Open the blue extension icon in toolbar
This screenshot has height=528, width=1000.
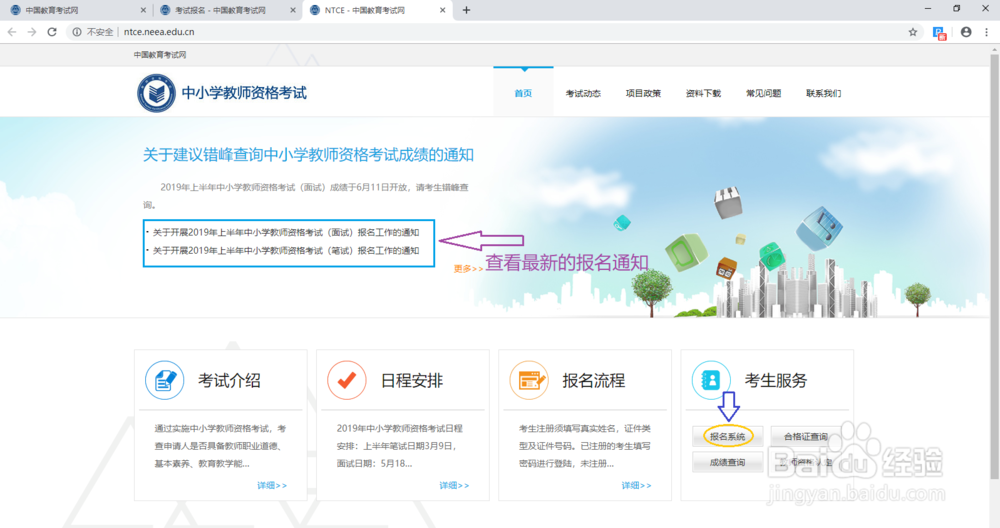coord(939,33)
